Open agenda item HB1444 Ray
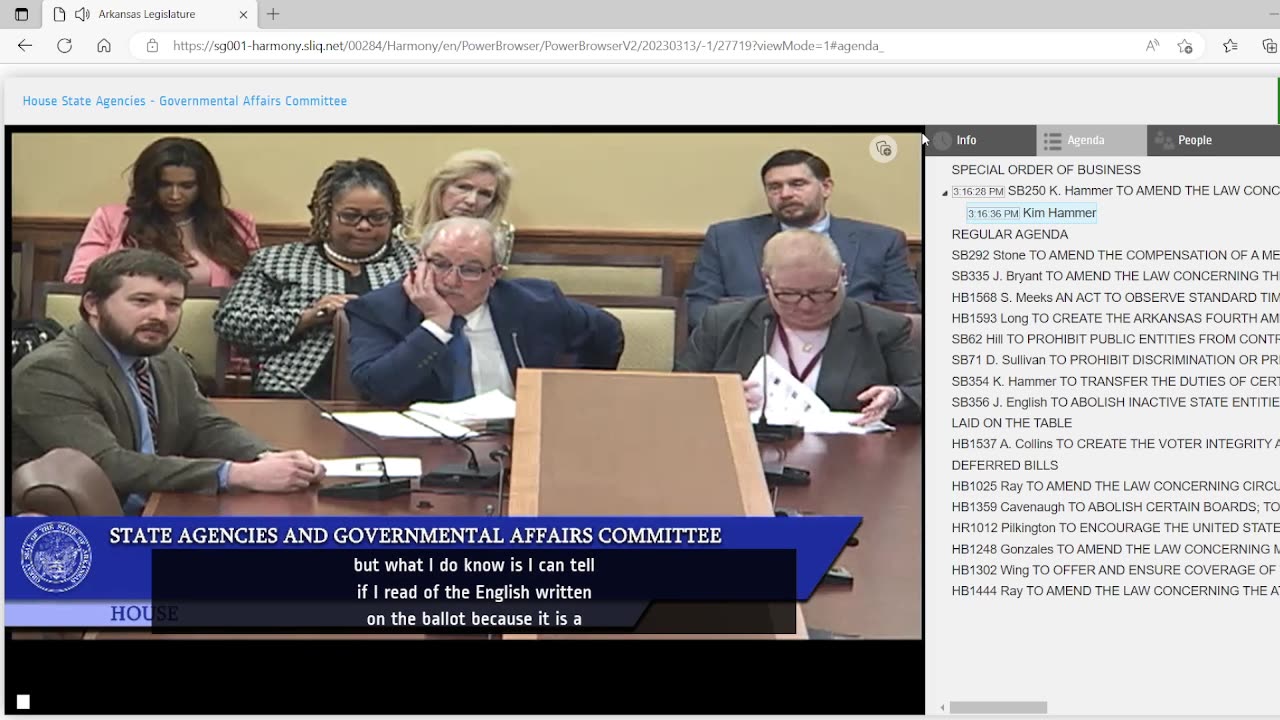 (1115, 591)
